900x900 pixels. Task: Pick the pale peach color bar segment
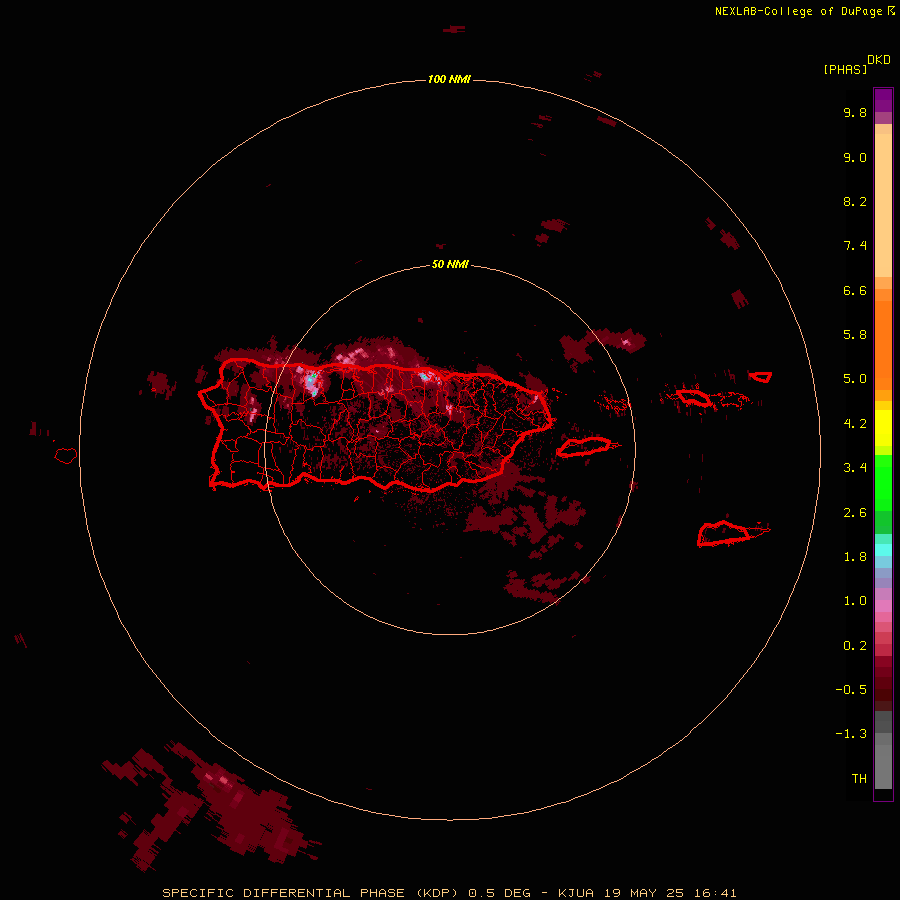[883, 205]
